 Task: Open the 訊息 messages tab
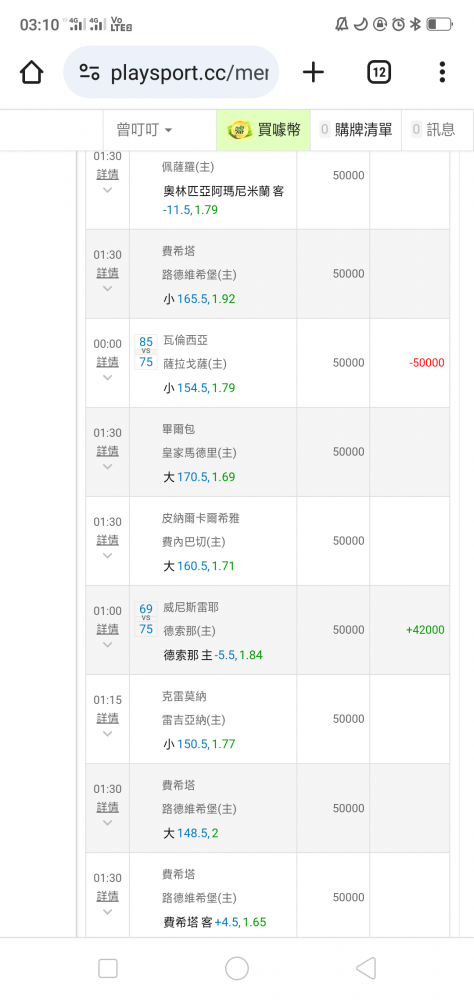pyautogui.click(x=434, y=130)
